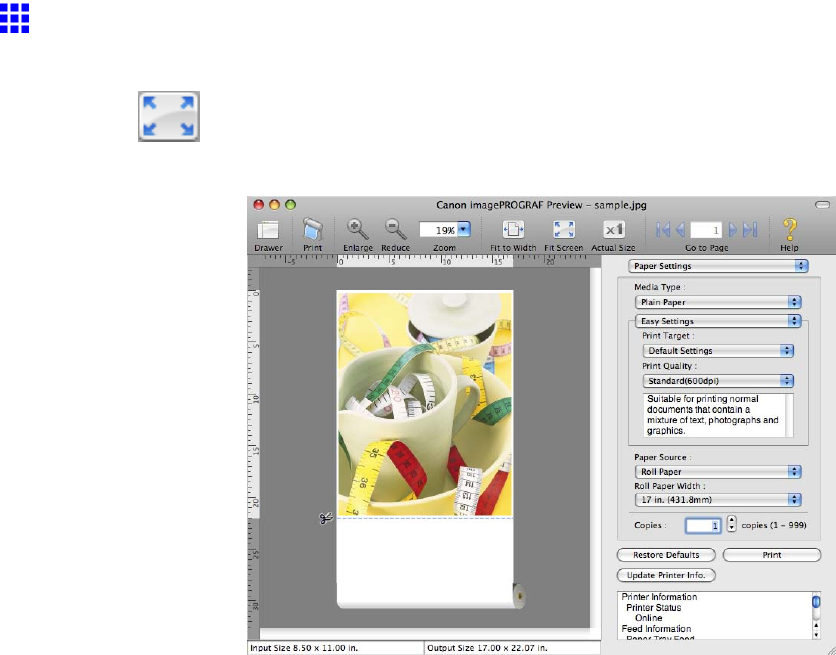Go to previous page arrow

(x=680, y=230)
